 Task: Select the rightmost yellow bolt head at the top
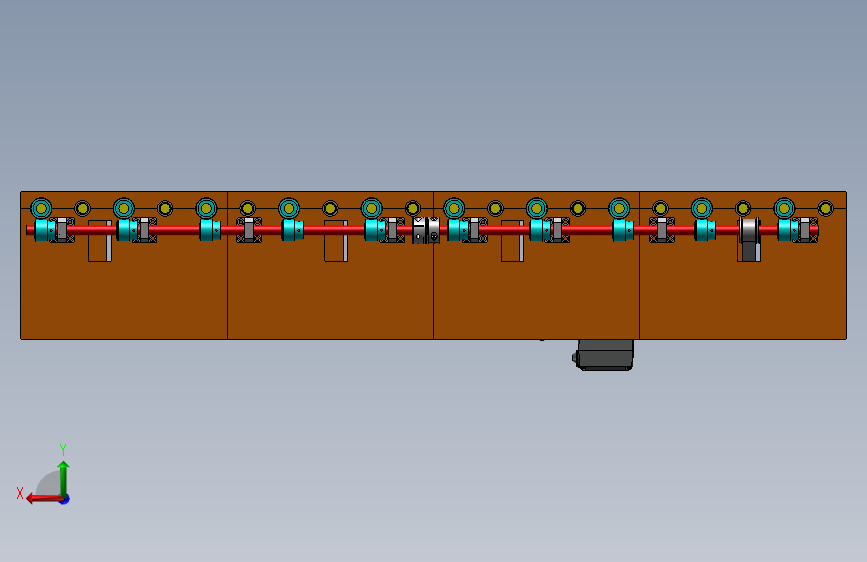click(826, 209)
